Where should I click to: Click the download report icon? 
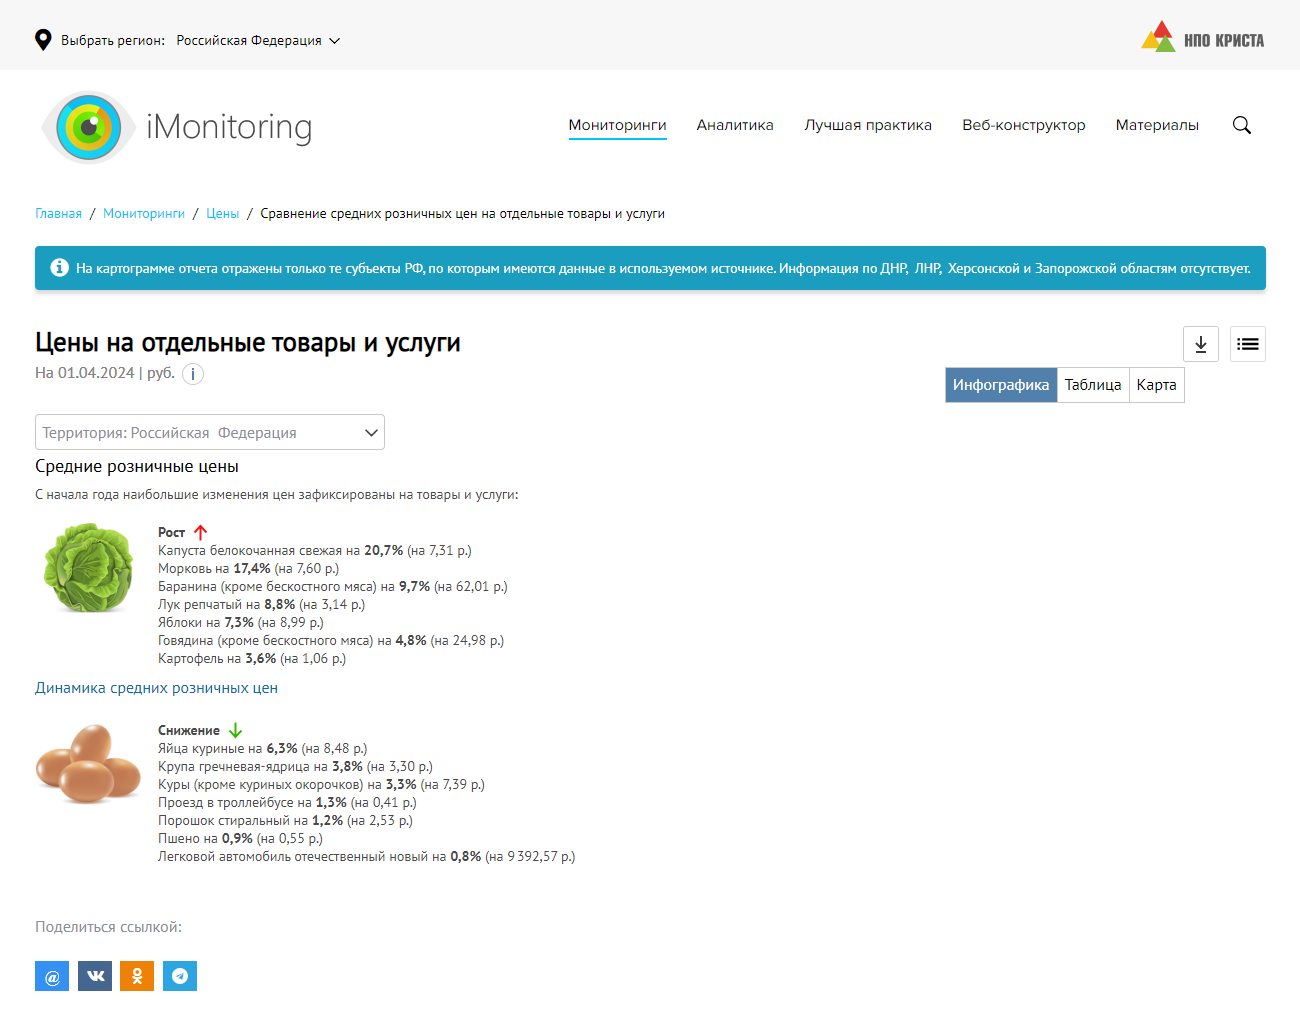tap(1200, 344)
